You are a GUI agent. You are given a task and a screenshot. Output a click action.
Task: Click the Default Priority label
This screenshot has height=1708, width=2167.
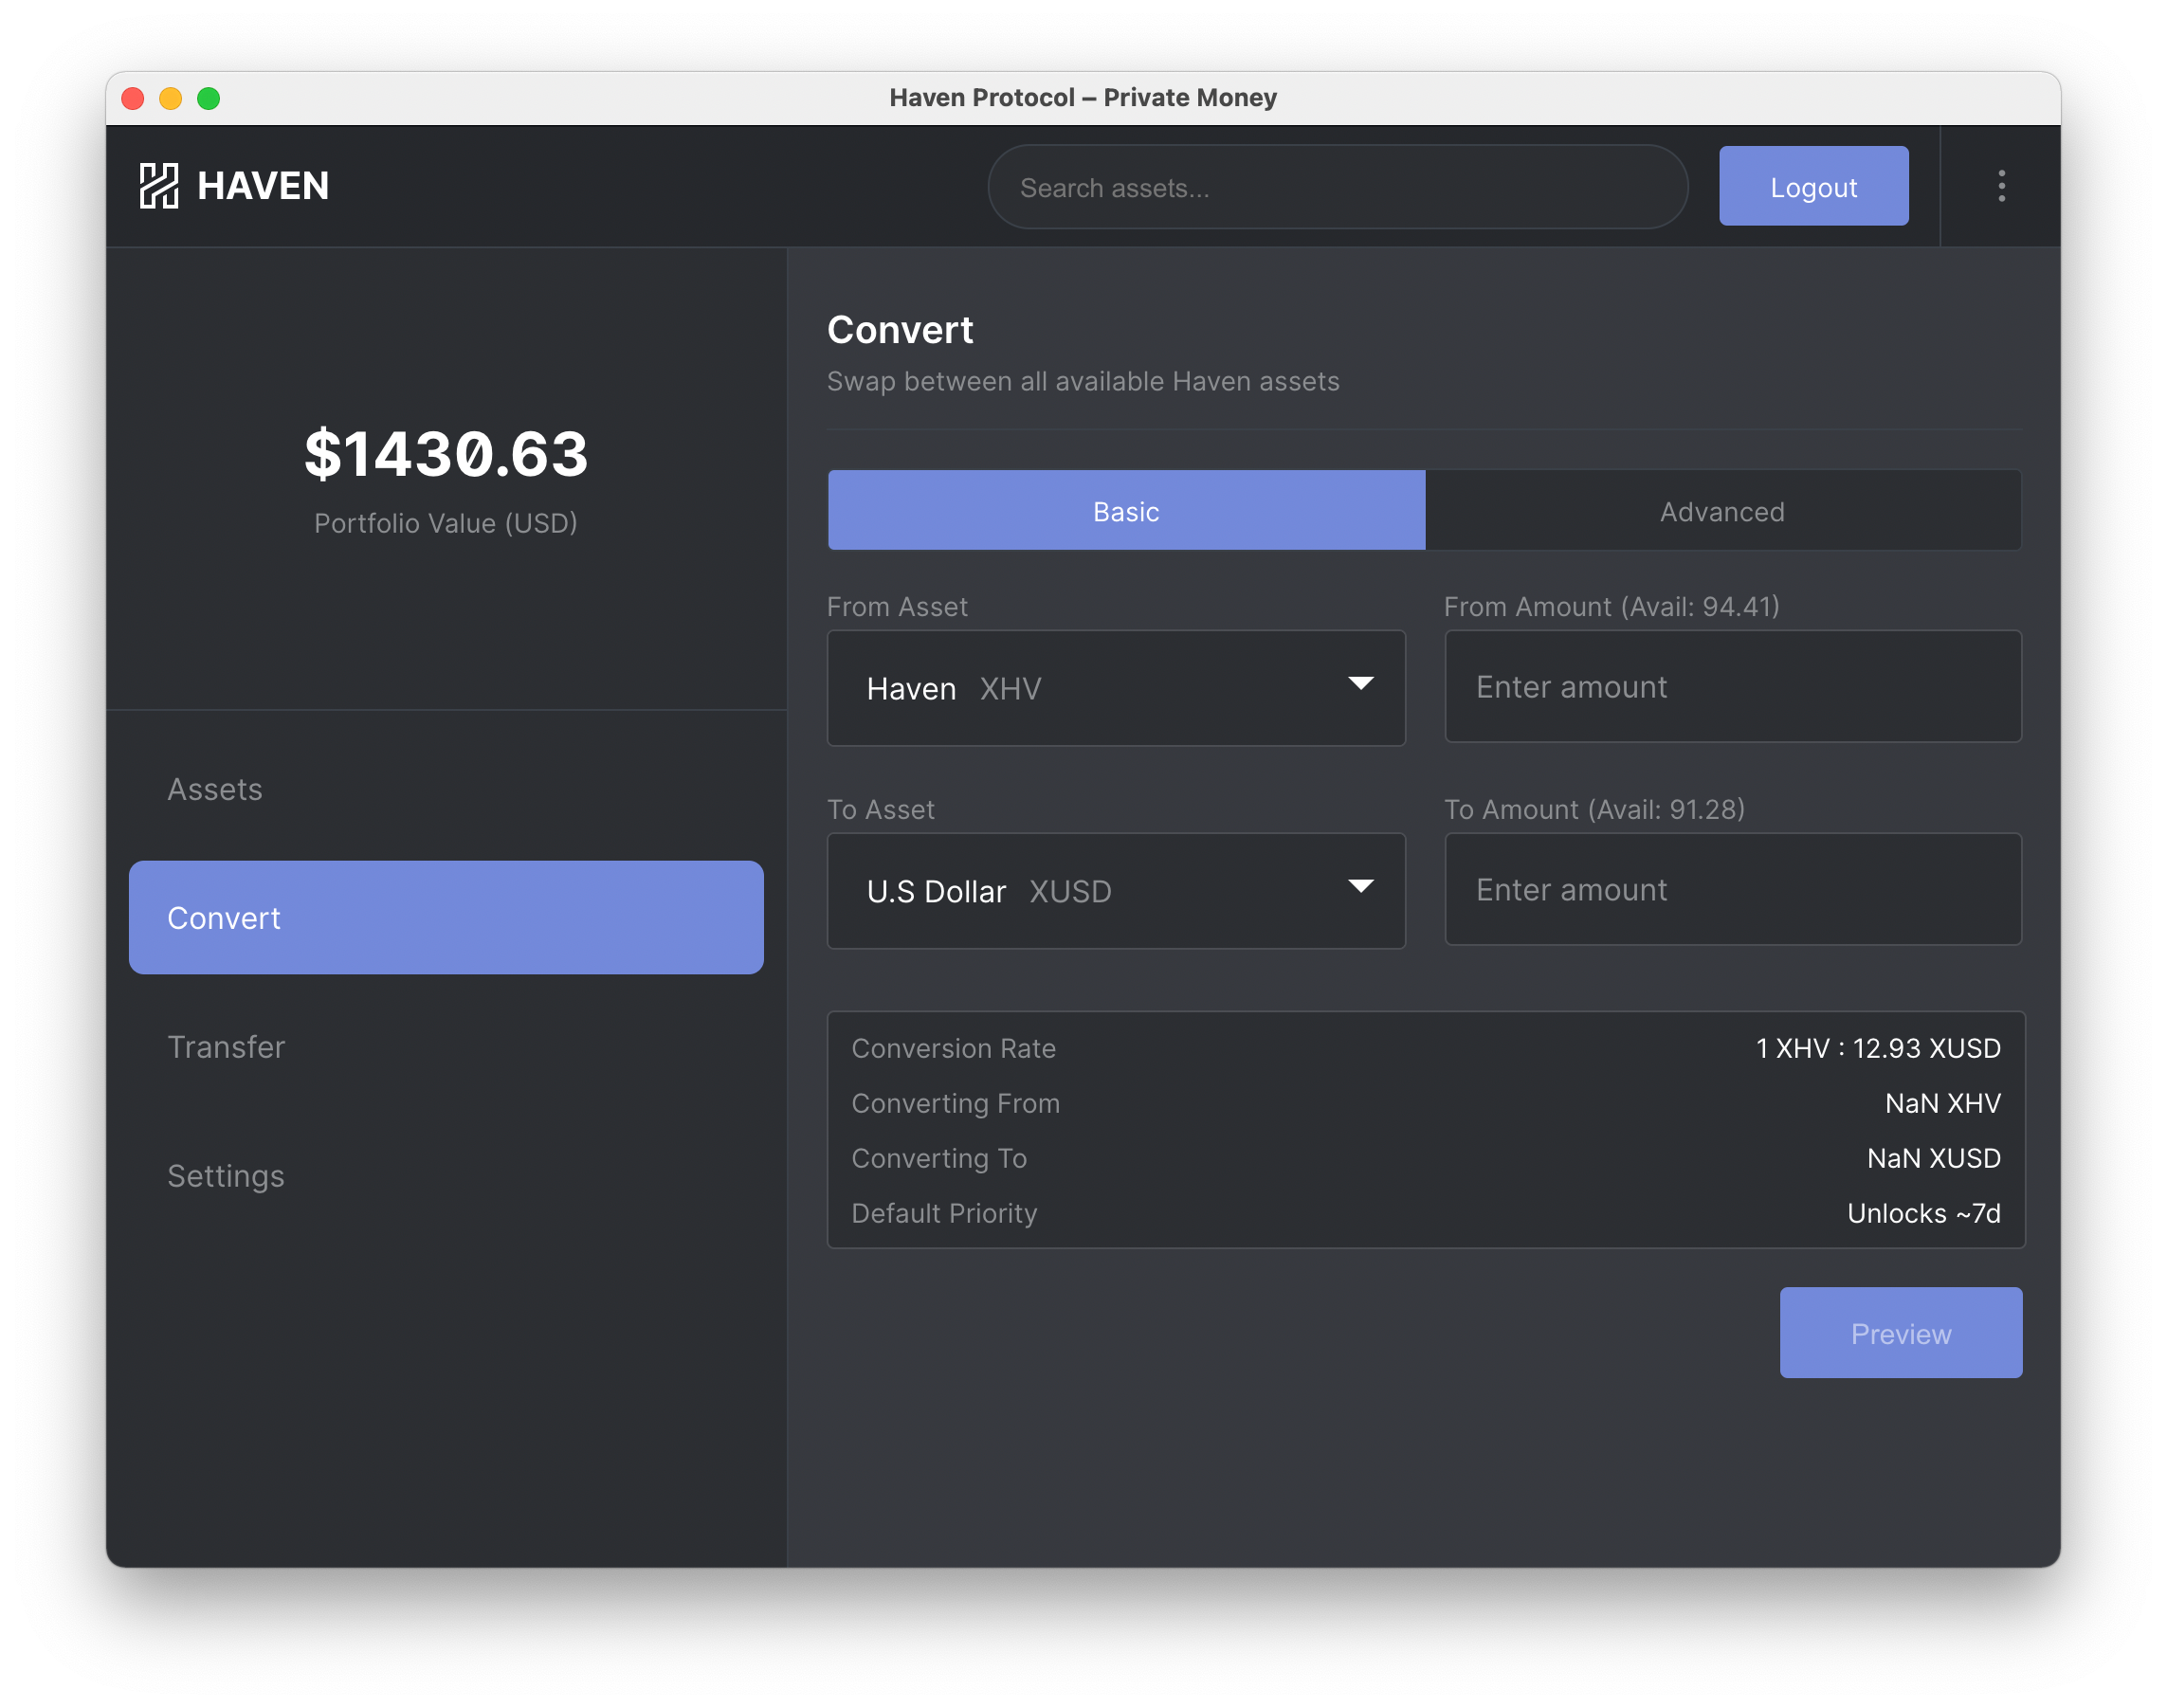tap(944, 1213)
